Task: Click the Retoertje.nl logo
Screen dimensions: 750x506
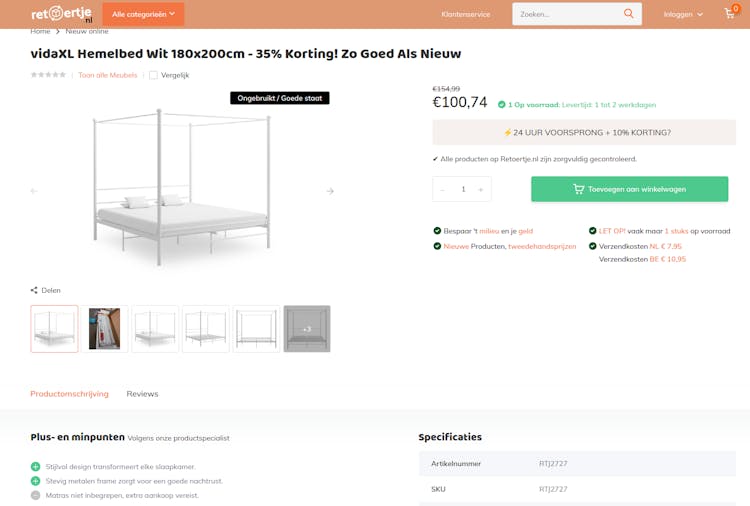Action: click(x=62, y=14)
